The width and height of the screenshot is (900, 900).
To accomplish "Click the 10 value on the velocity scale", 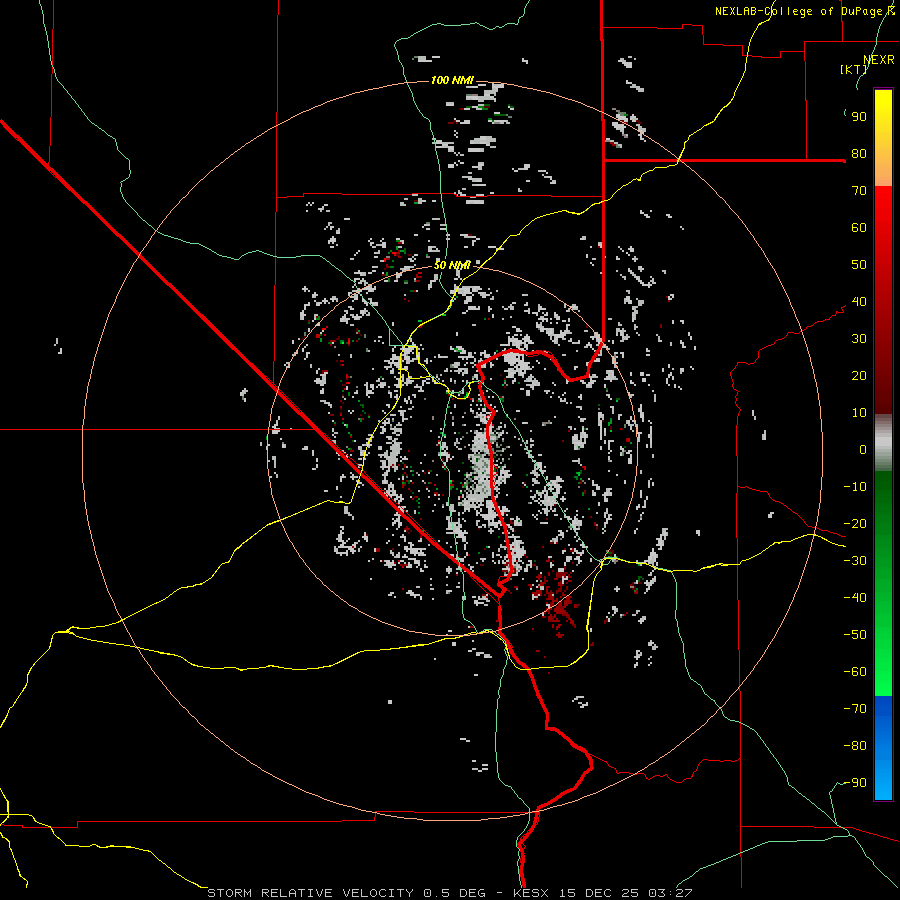I will (x=859, y=413).
